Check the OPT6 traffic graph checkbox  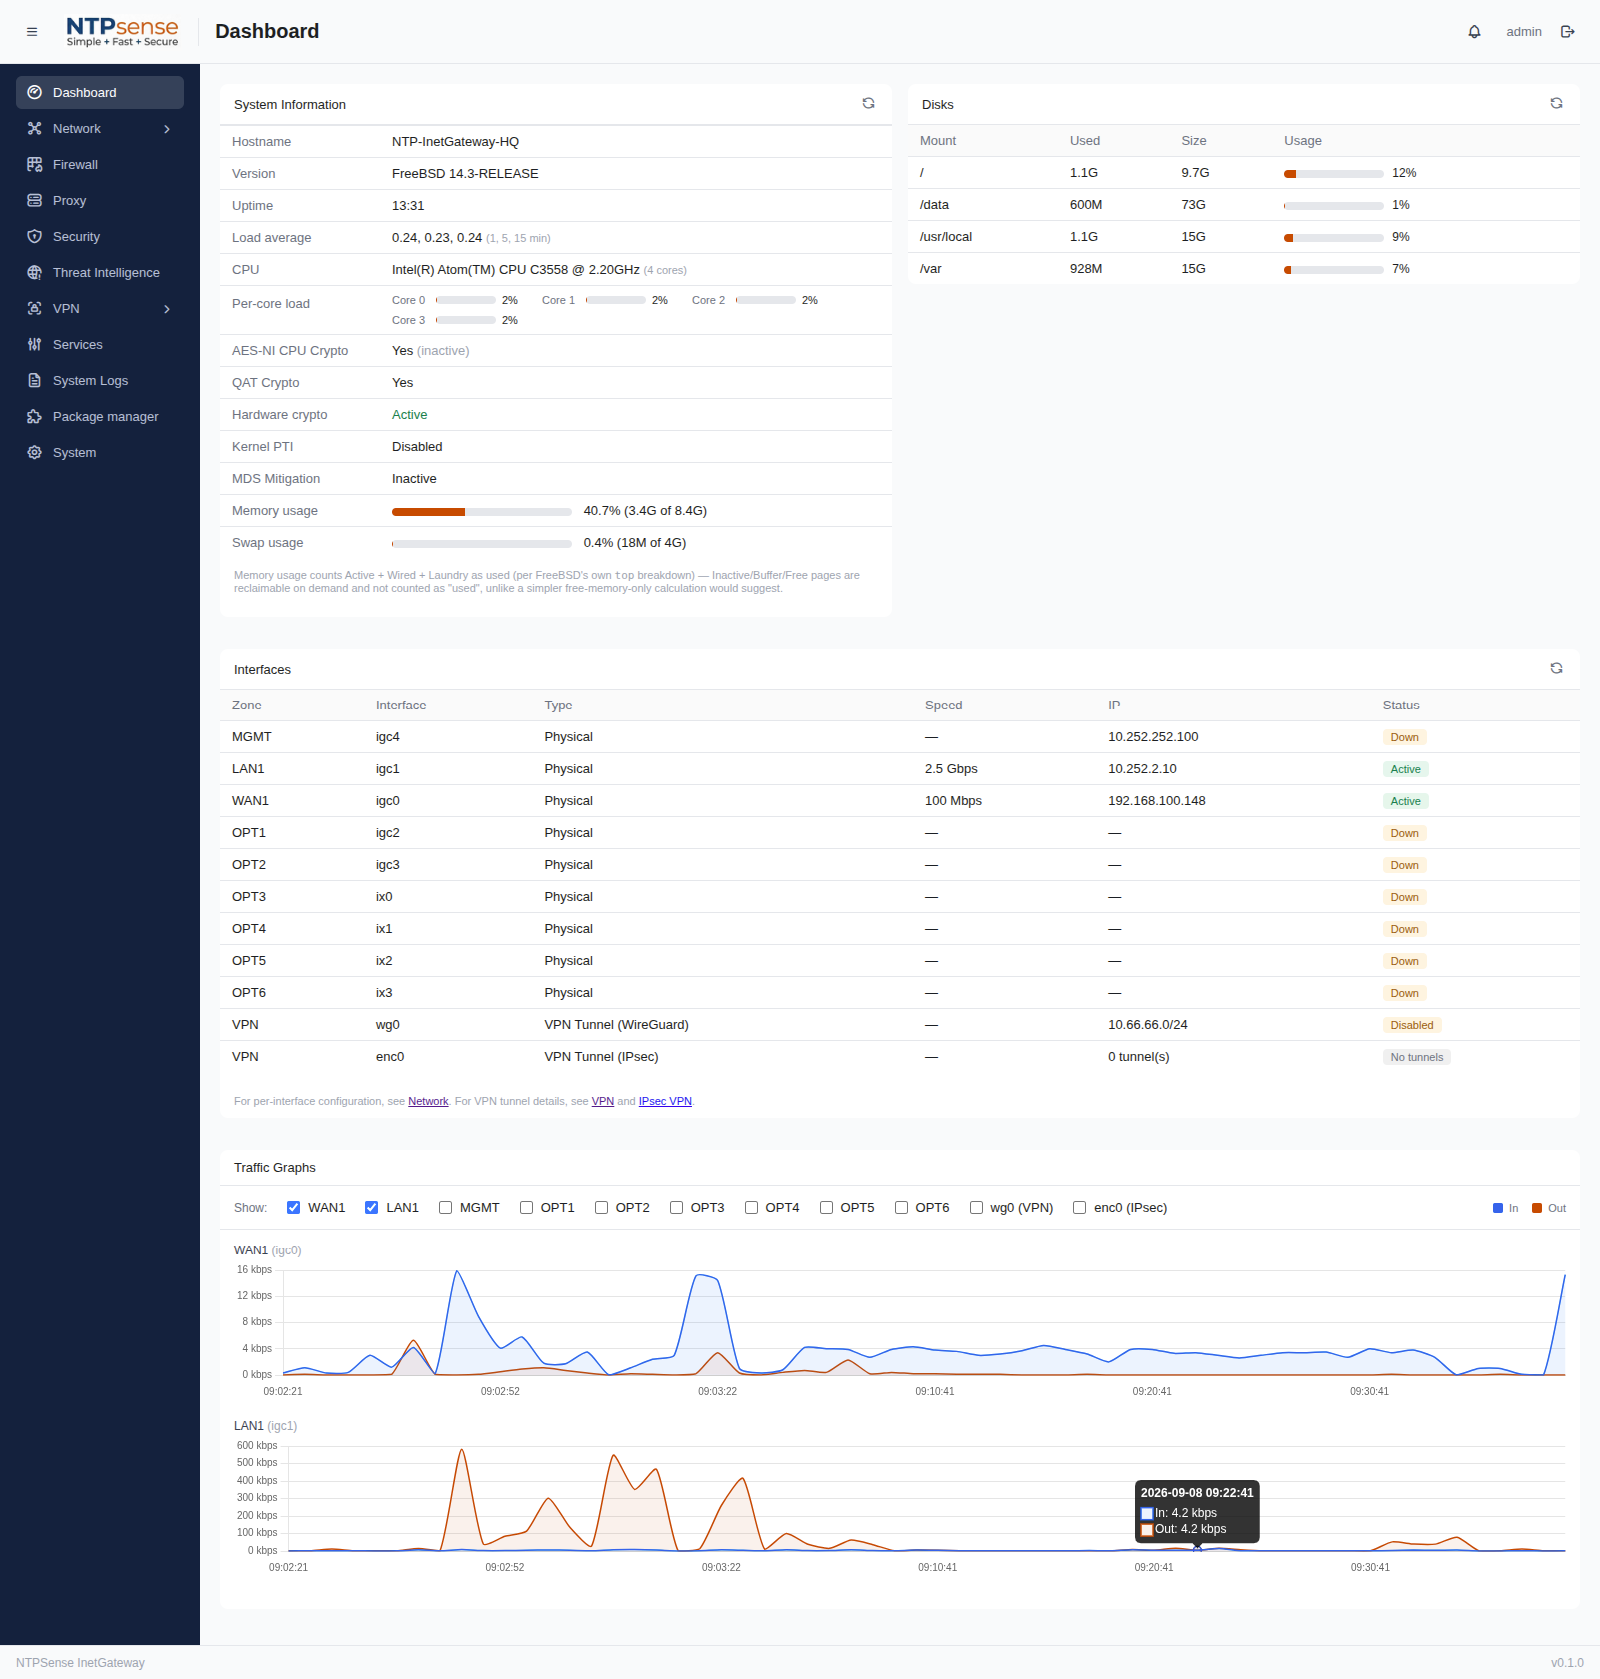pos(901,1207)
